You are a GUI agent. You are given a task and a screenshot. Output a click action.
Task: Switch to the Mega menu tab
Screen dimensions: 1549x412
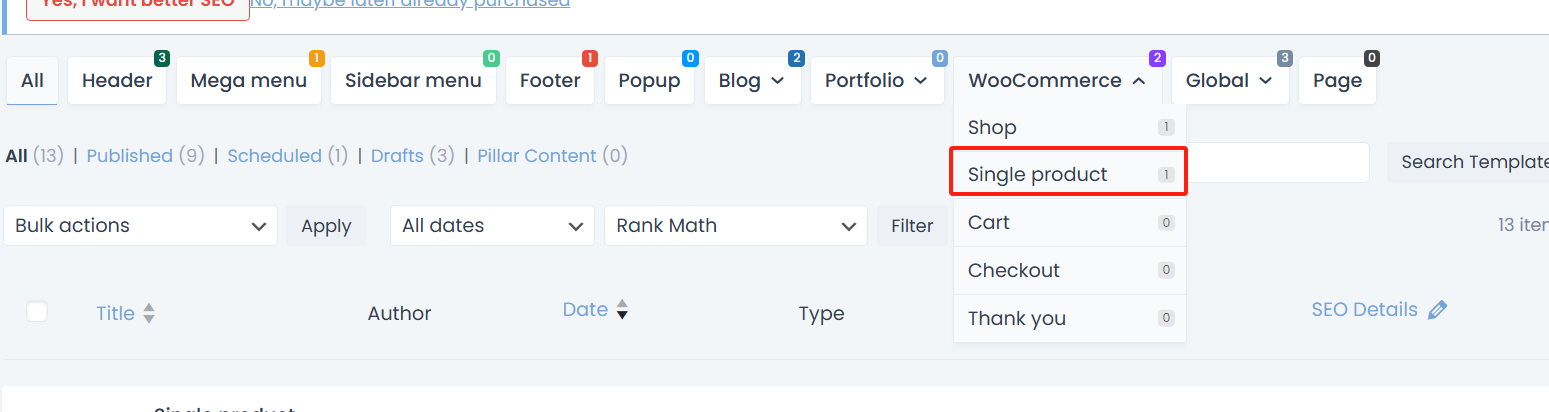pyautogui.click(x=249, y=81)
